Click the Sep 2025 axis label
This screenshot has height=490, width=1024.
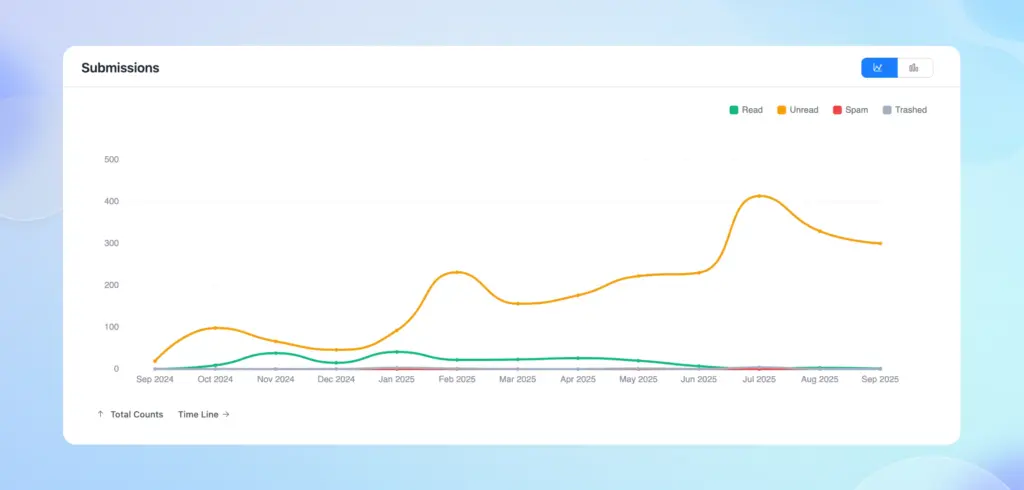(880, 380)
